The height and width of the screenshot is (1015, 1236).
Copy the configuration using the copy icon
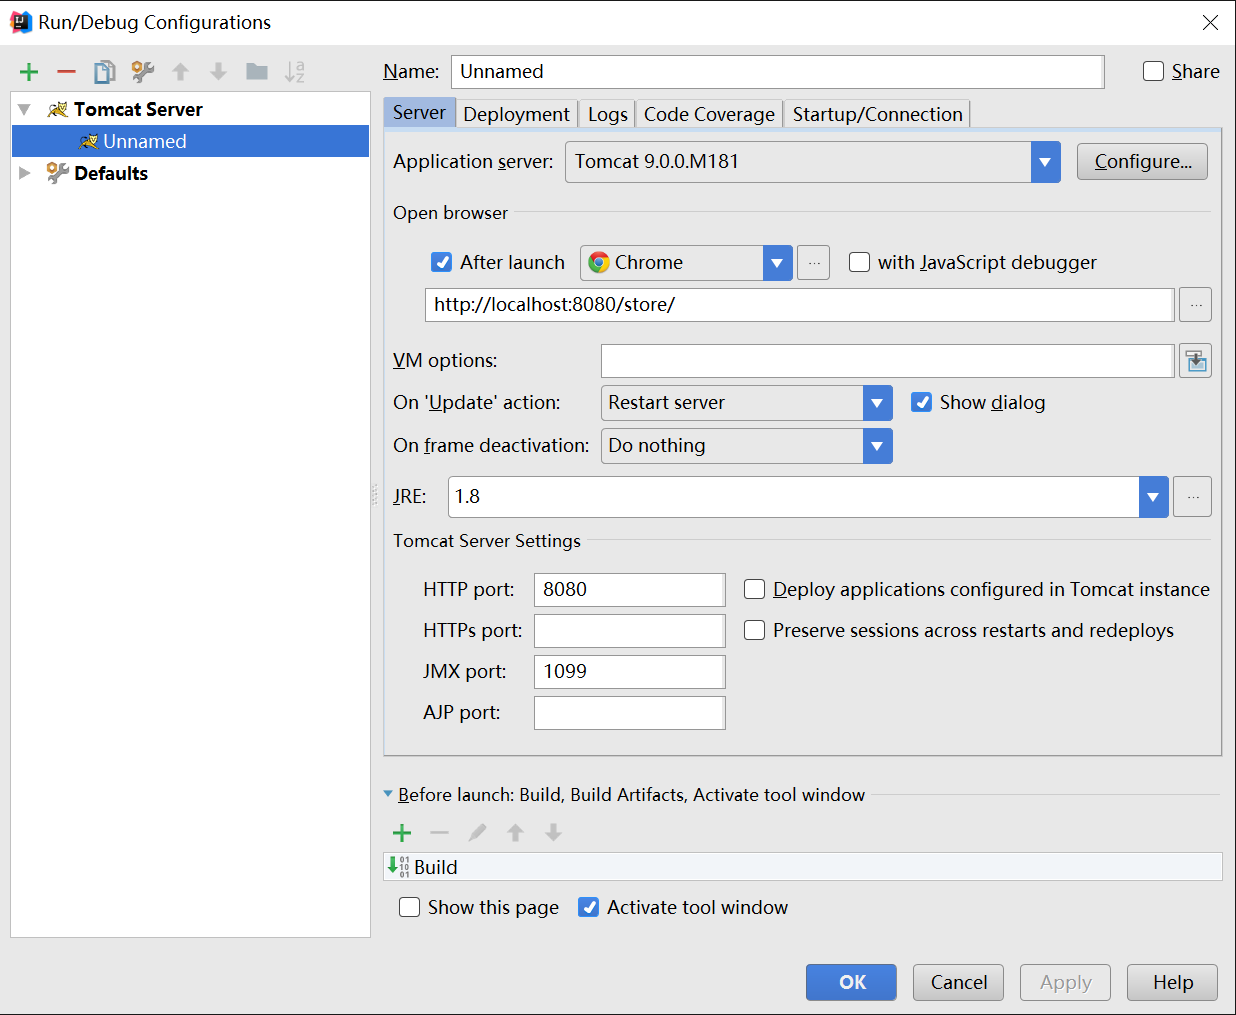tap(104, 72)
